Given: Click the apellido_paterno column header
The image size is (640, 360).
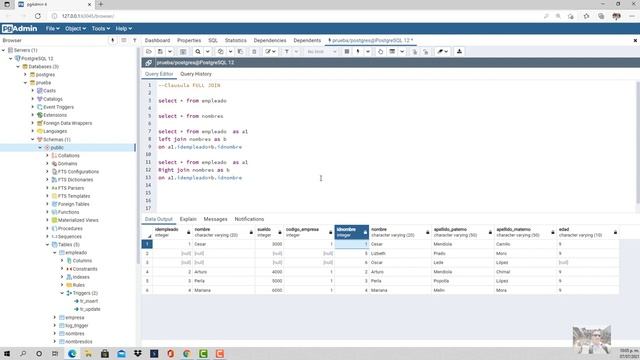Looking at the screenshot, I should pos(462,232).
